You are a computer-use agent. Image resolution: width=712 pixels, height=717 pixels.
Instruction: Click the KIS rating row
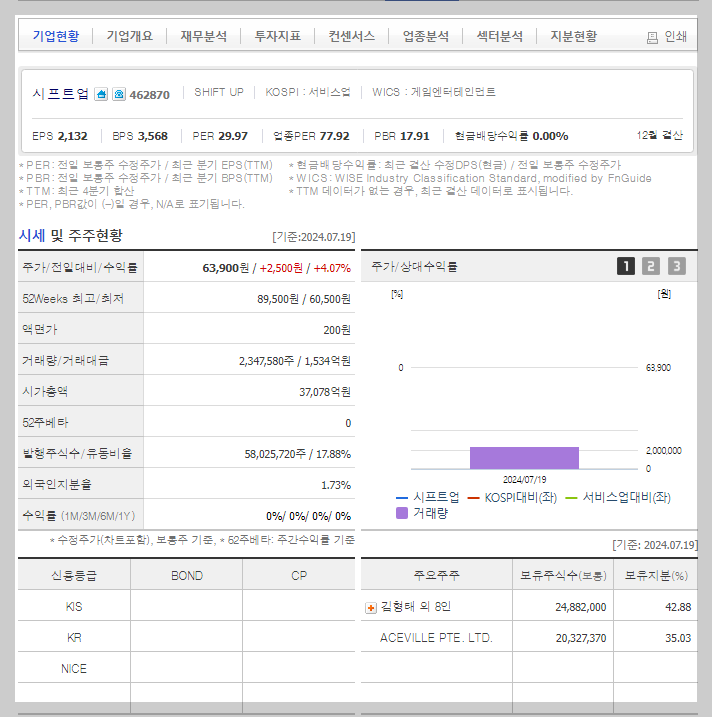(74, 607)
